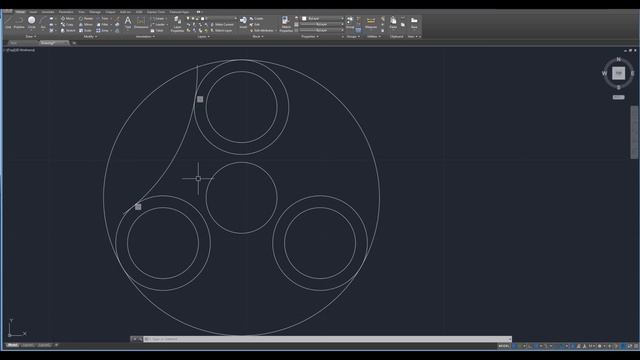
Task: Open workspace switching gear menu
Action: (600, 346)
